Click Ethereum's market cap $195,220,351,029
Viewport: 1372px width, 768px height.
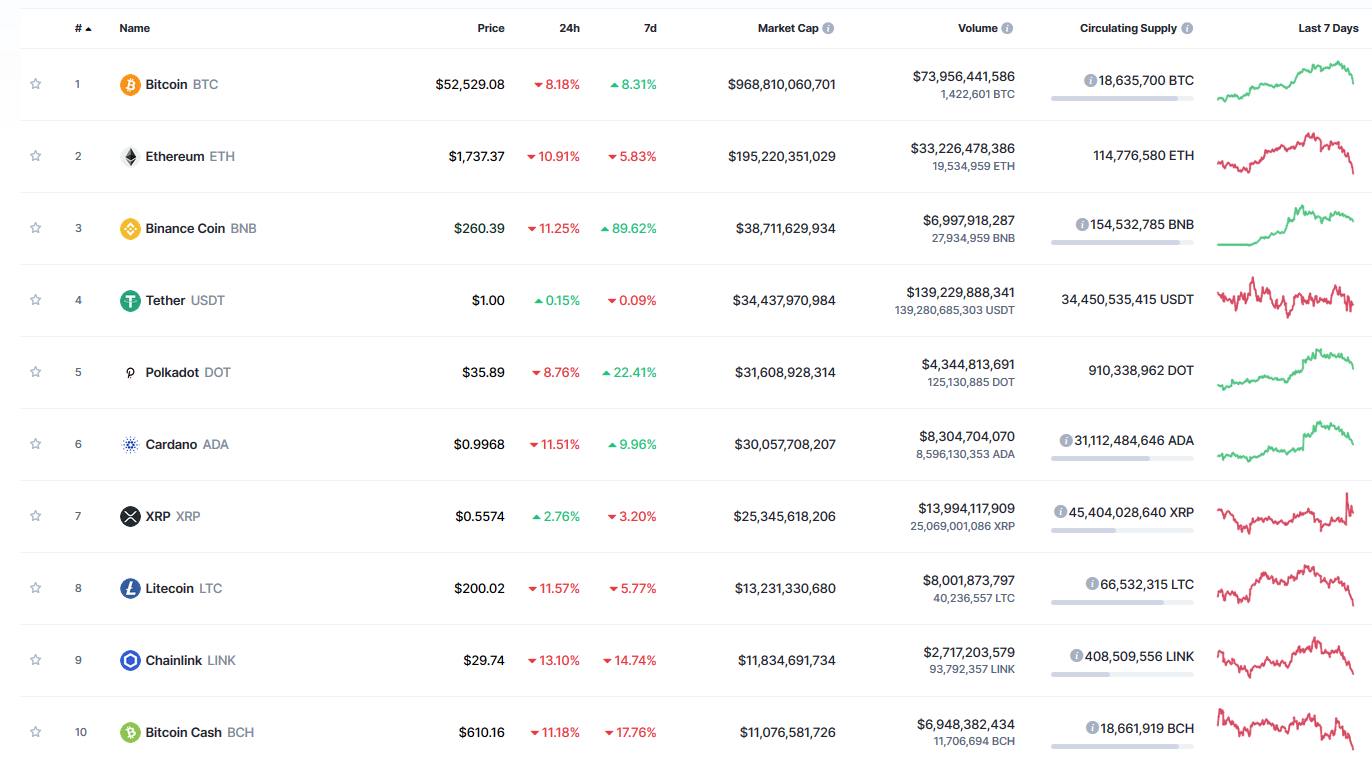click(782, 157)
